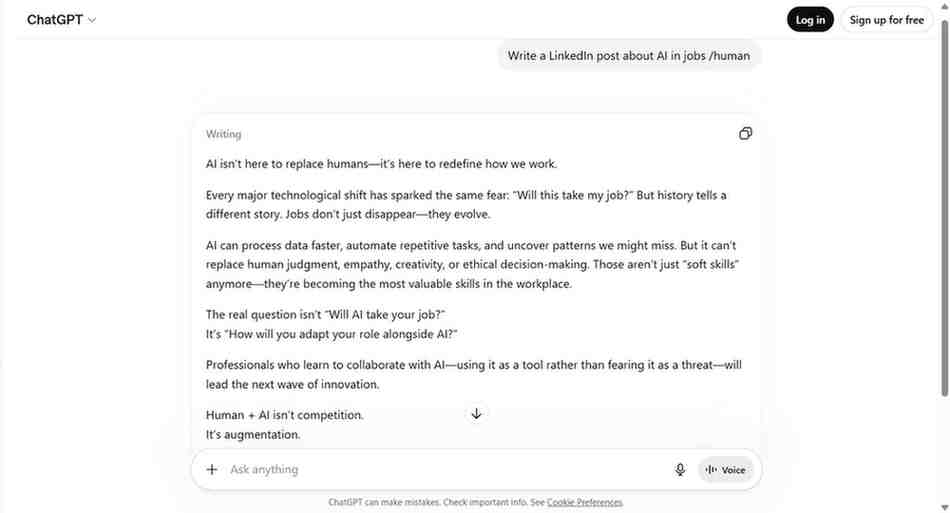This screenshot has height=513, width=950.
Task: Click the scroll-to-bottom arrow button
Action: (477, 413)
